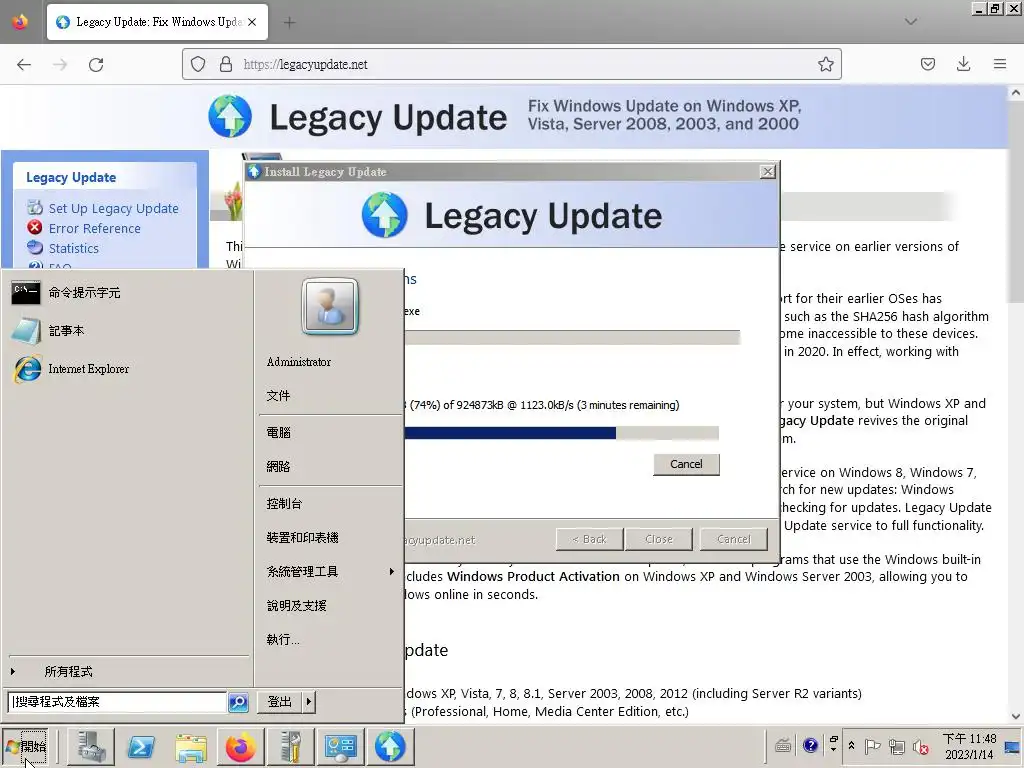This screenshot has height=768, width=1024.
Task: Click the Legacy Update globe logo on the page
Action: (x=230, y=116)
